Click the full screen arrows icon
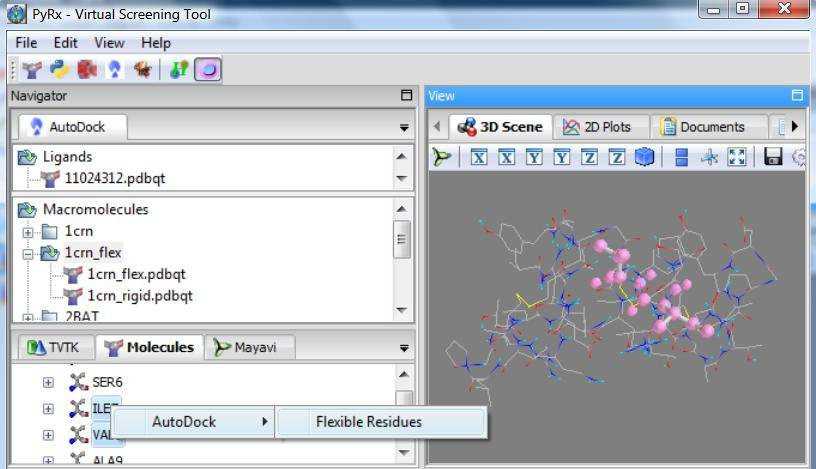Viewport: 816px width, 469px height. point(737,157)
